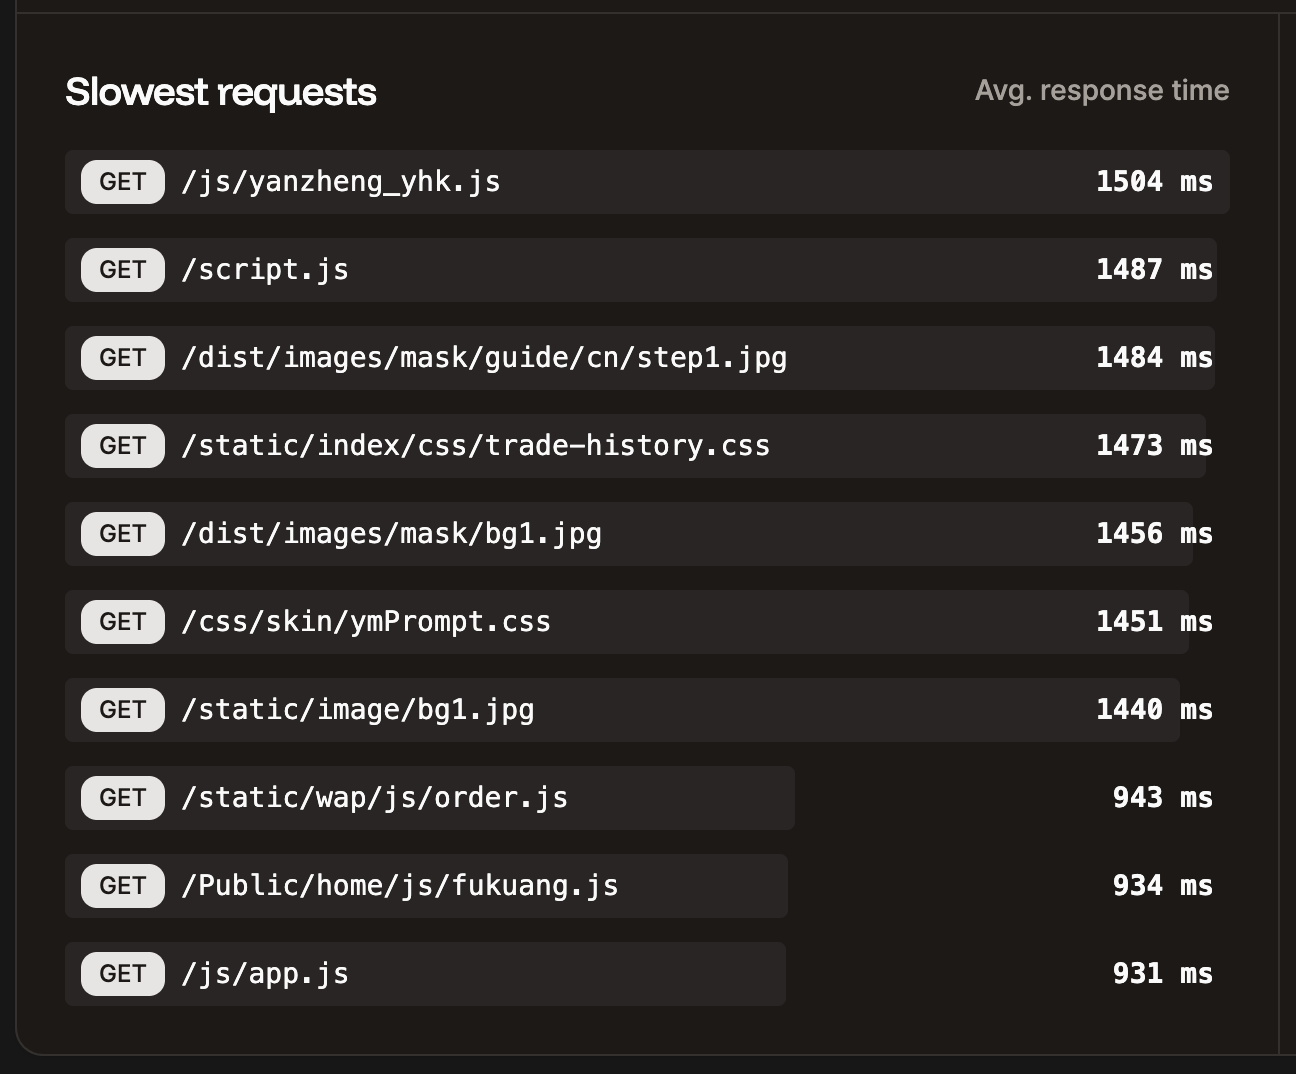Open the /Public/home/js/fukuang.js request
The height and width of the screenshot is (1074, 1296).
(x=398, y=885)
